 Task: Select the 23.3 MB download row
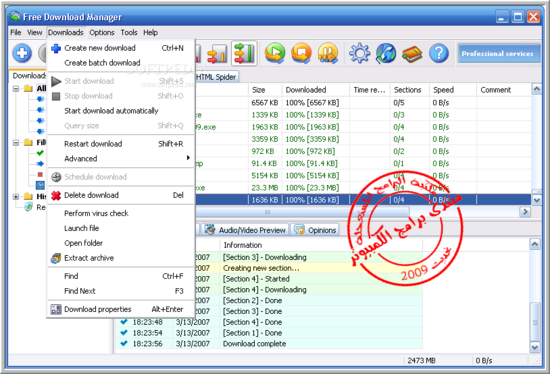(363, 188)
